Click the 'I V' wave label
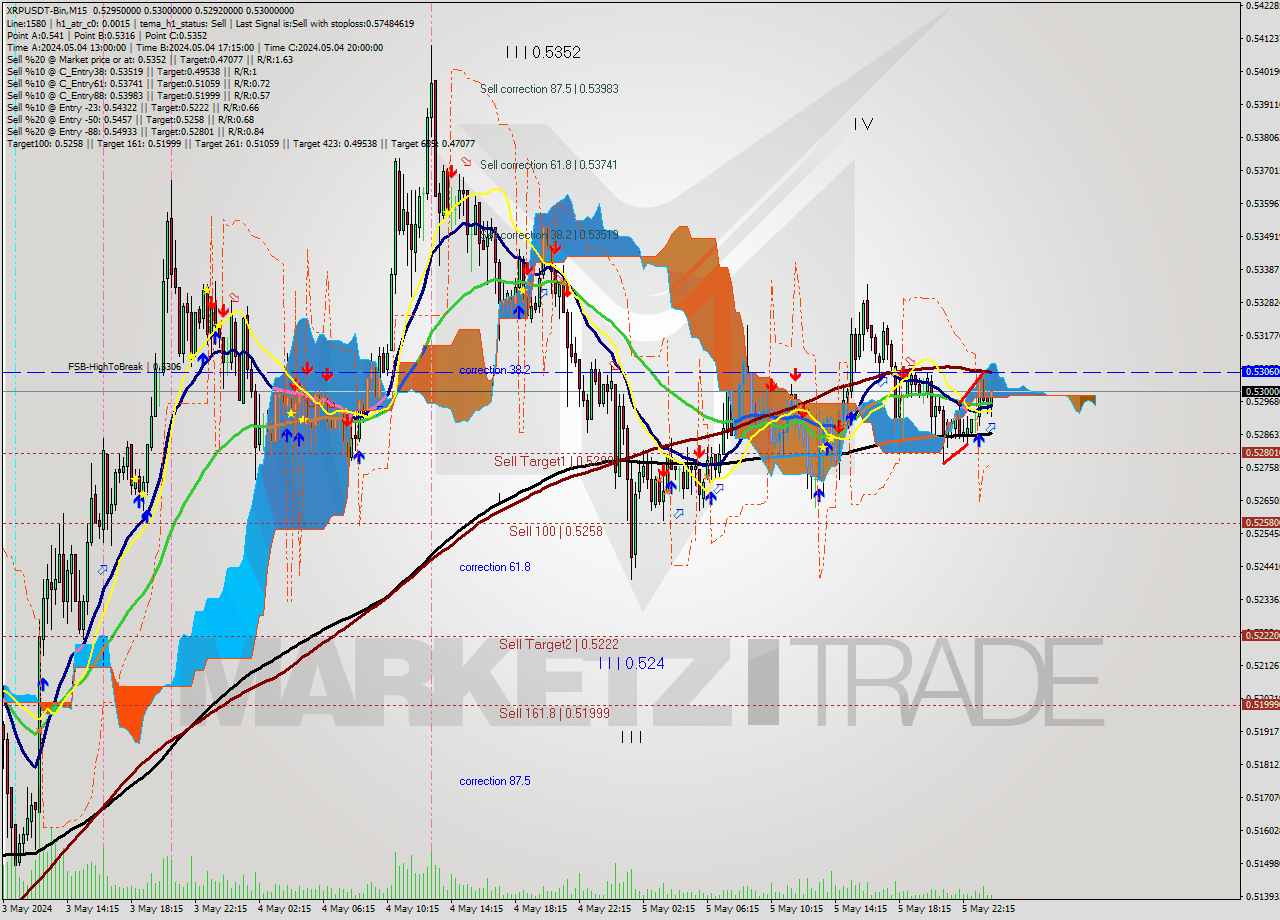The image size is (1280, 920). (x=864, y=124)
